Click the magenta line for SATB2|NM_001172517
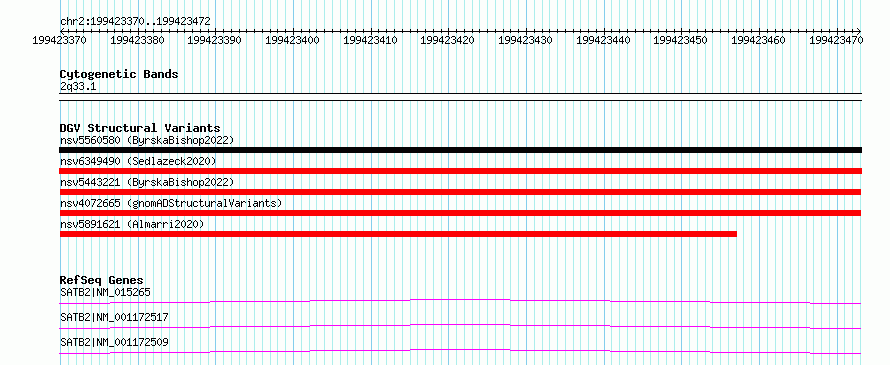 pyautogui.click(x=461, y=326)
